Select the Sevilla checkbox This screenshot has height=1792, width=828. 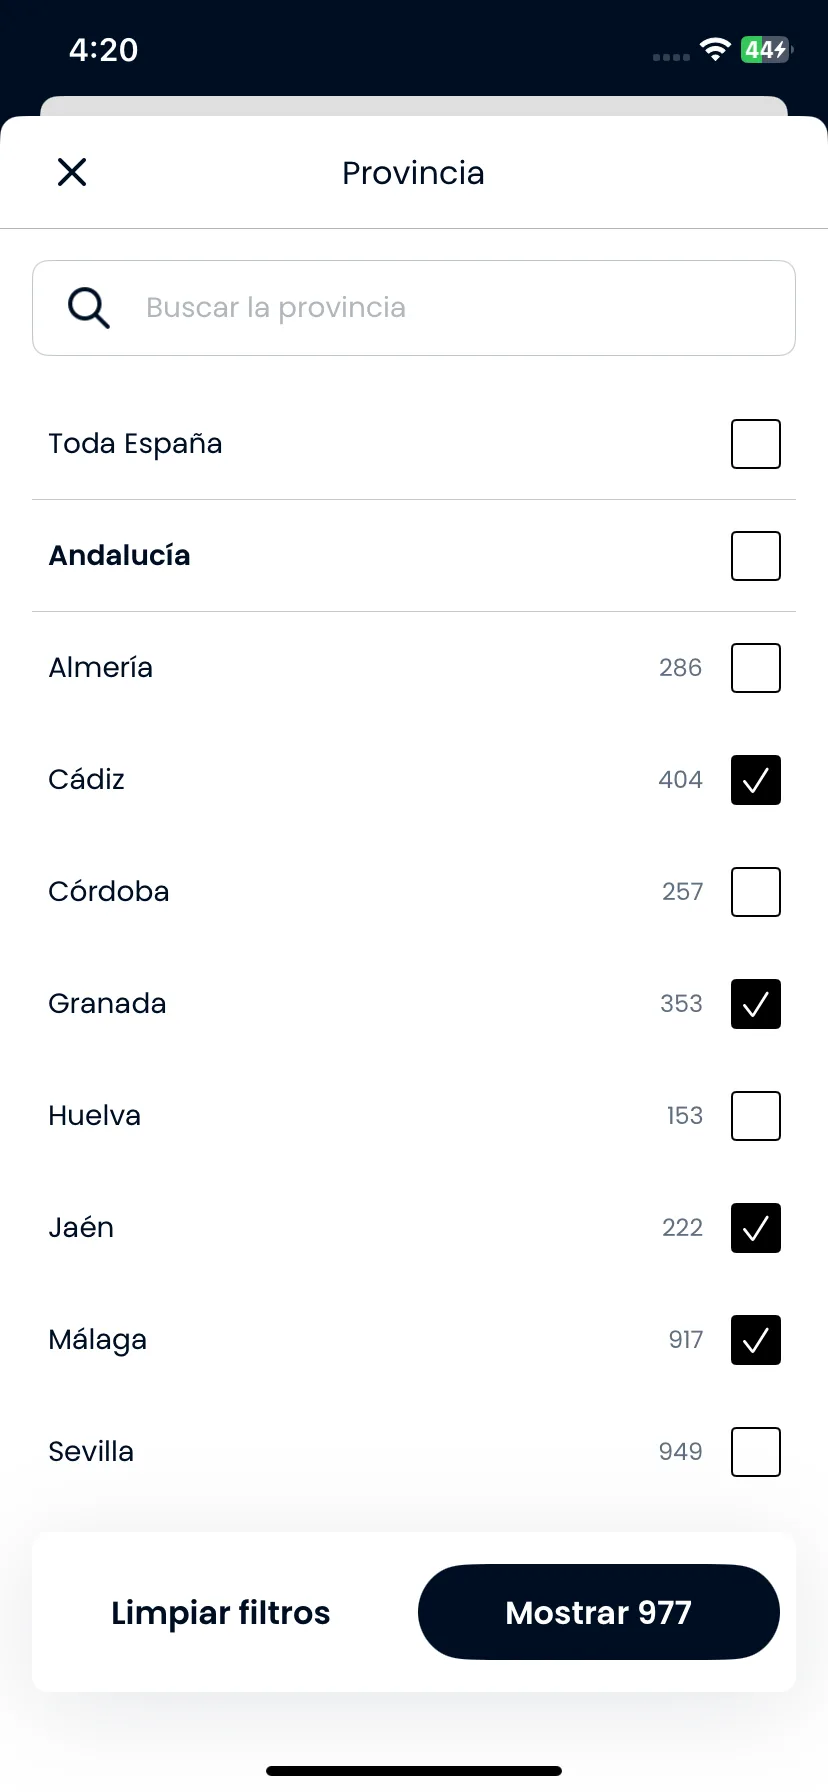756,1452
